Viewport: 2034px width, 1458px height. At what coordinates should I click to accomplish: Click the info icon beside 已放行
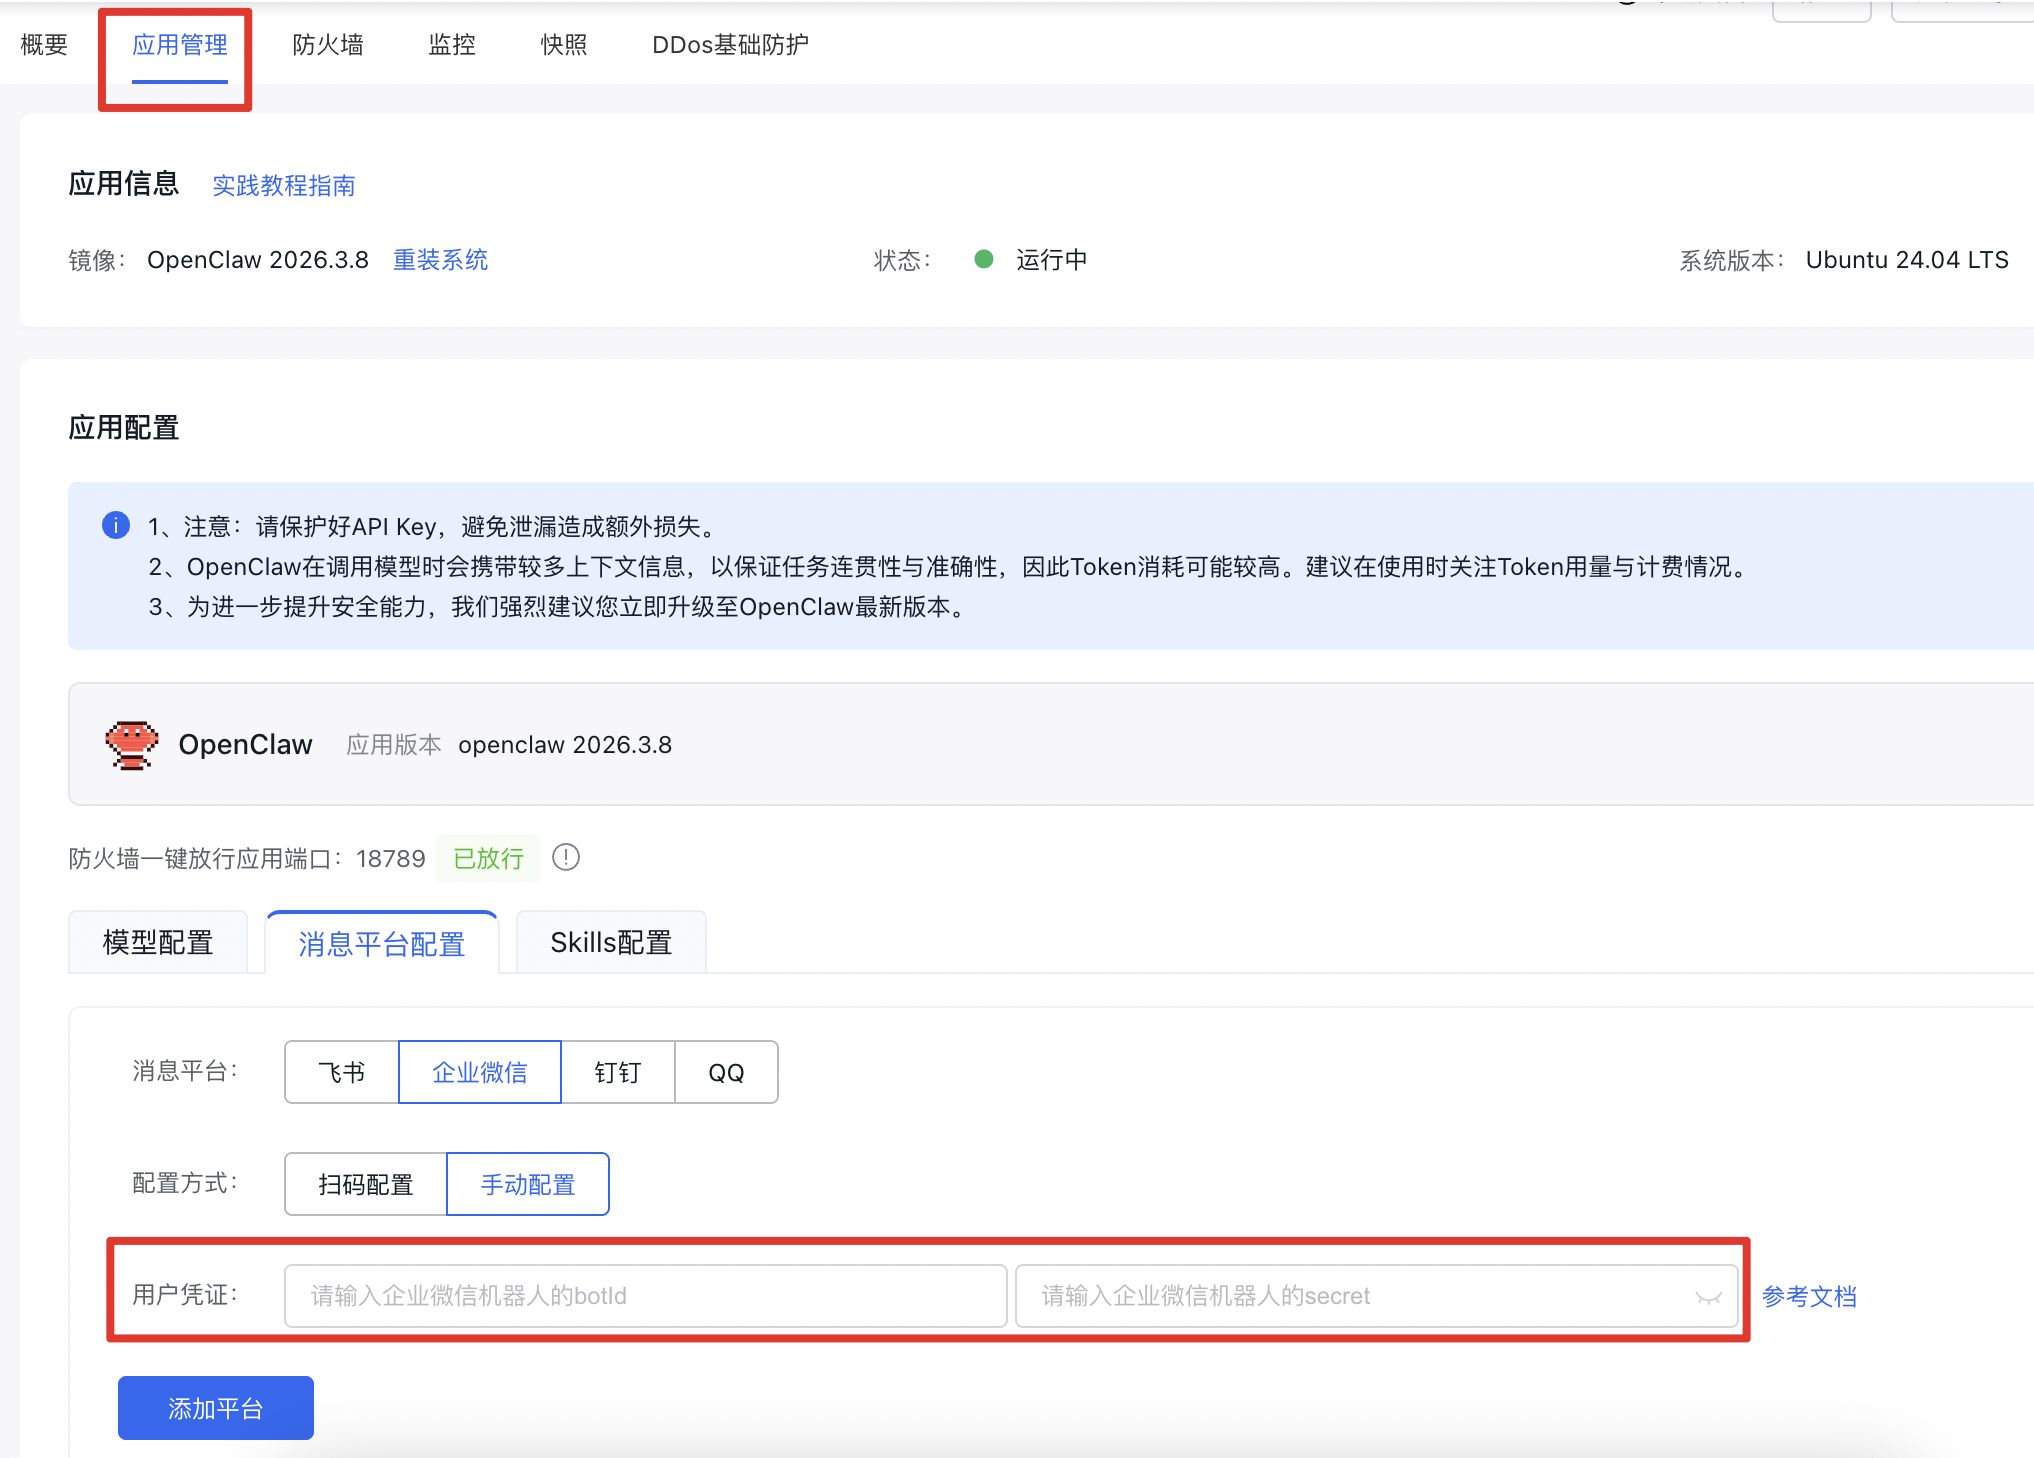(x=566, y=858)
